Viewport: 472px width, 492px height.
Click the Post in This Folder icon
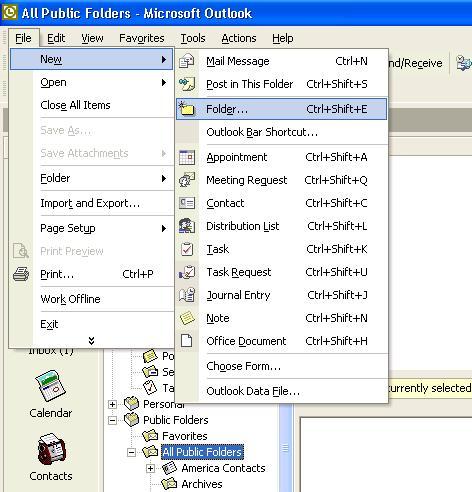pos(187,84)
